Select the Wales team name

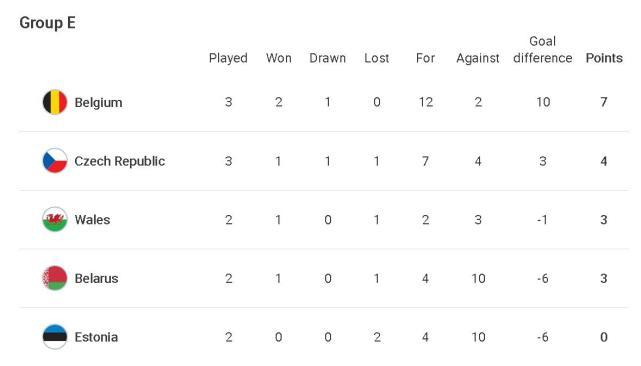pyautogui.click(x=92, y=220)
